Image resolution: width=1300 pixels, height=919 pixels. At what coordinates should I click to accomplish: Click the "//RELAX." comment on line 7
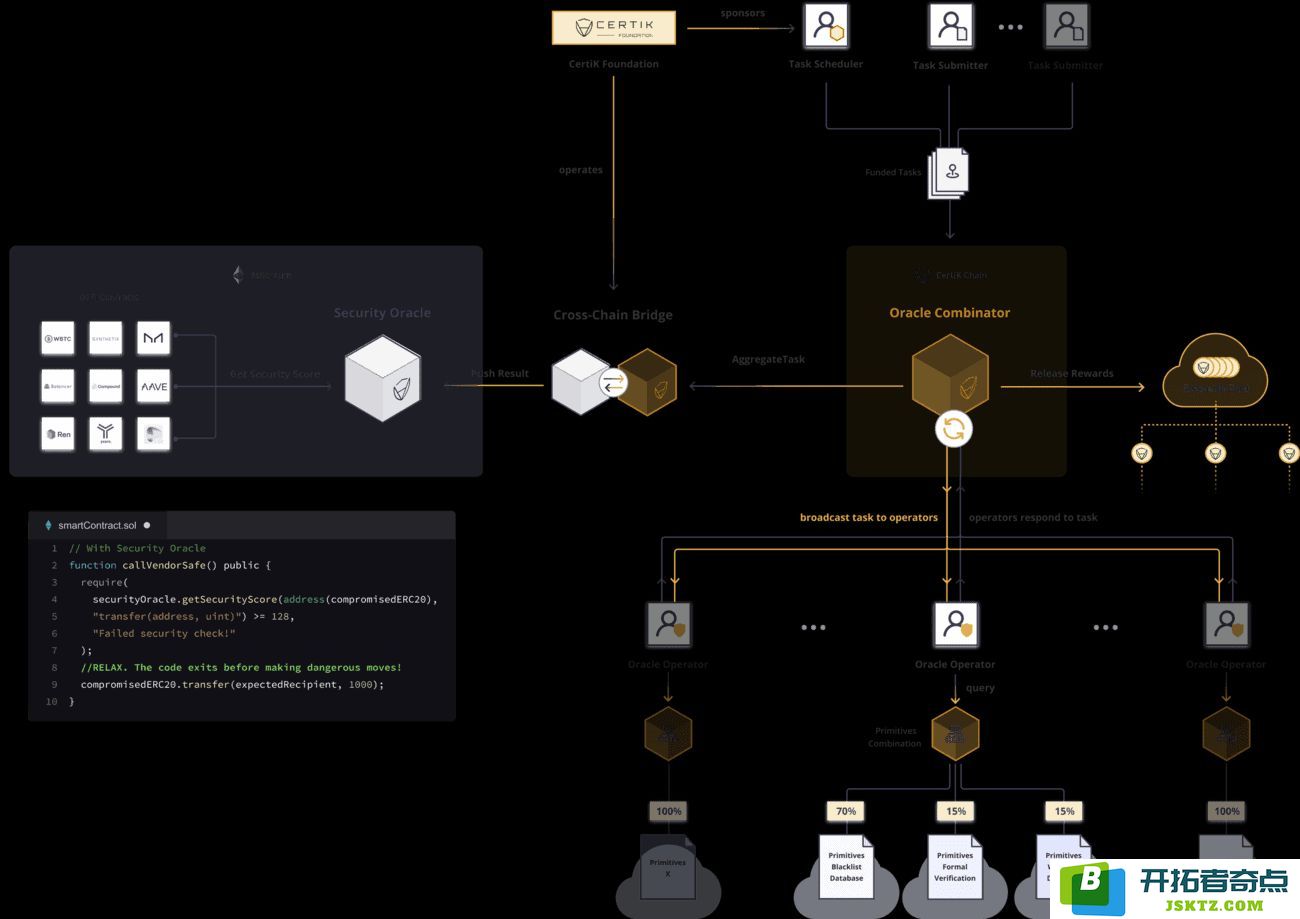tap(241, 667)
